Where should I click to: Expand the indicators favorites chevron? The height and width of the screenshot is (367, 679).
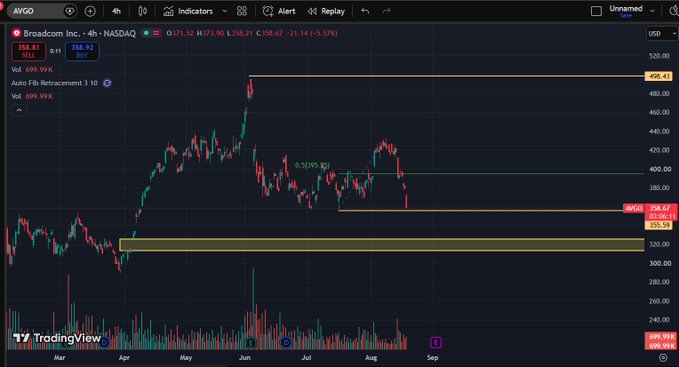[x=224, y=11]
